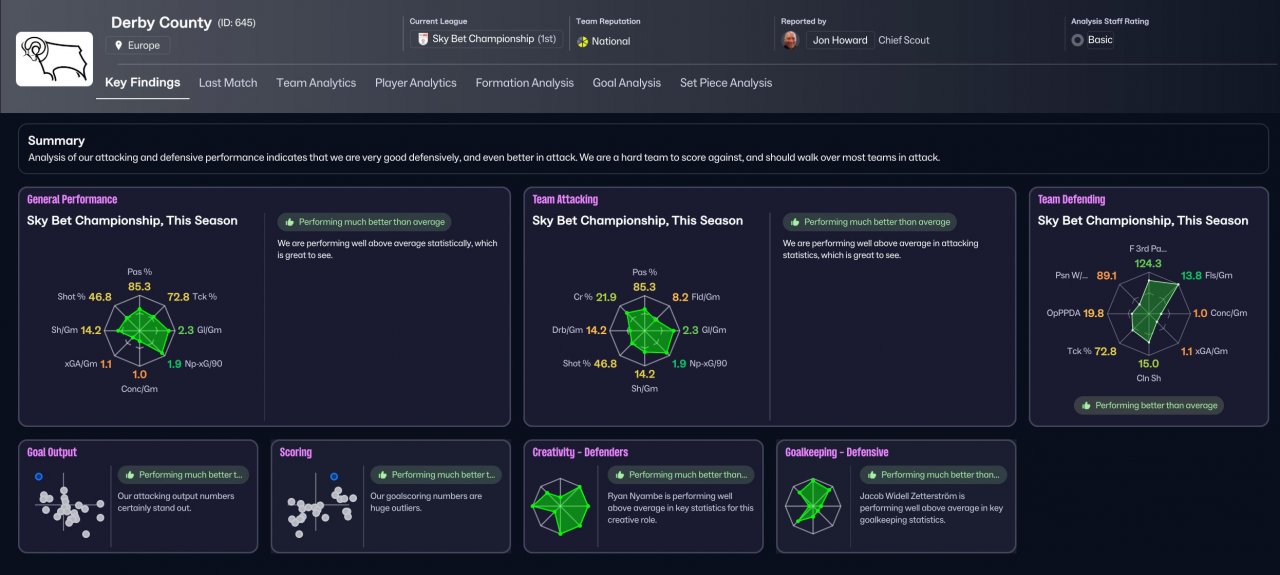Screen dimensions: 1280x575
Task: Click thumbs-up icon in General Performance badge
Action: (289, 222)
